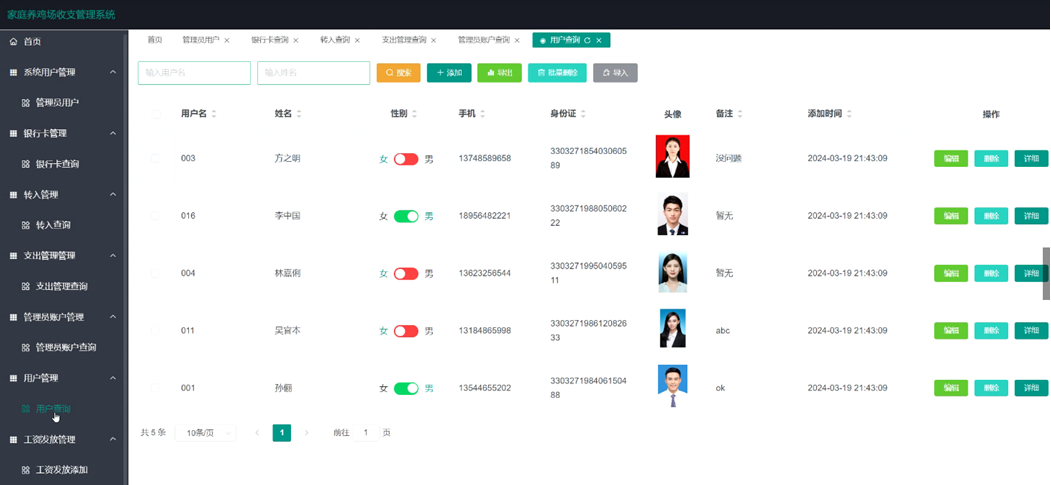
Task: Switch to the 转入查询 tab
Action: tap(335, 40)
